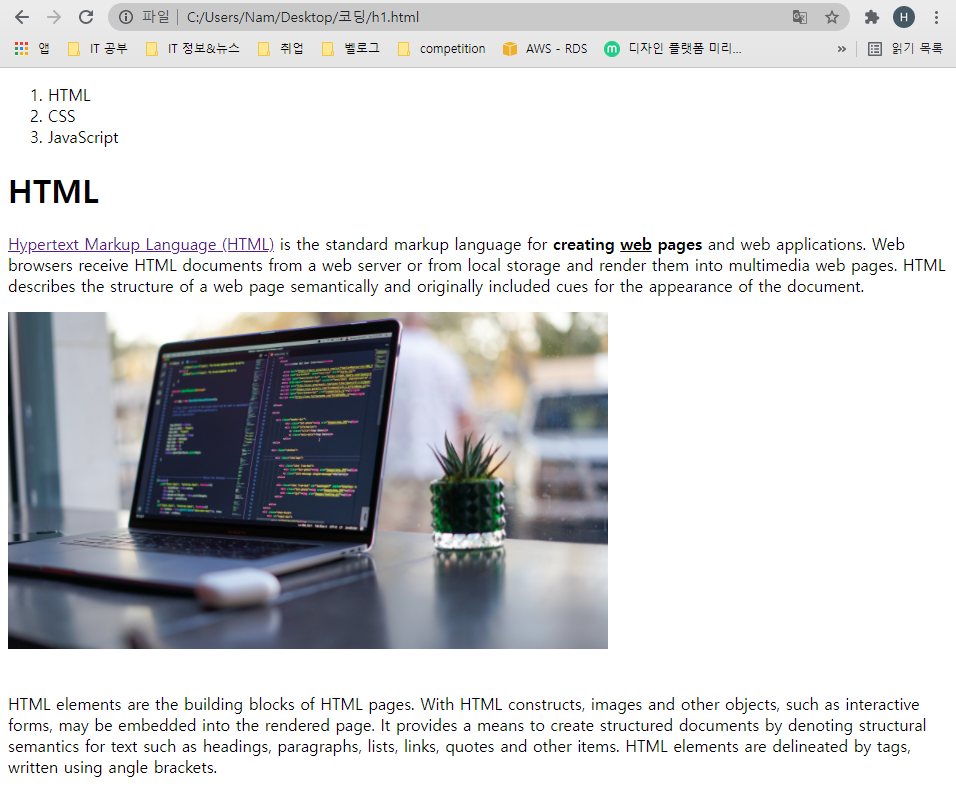The image size is (956, 790).
Task: Reload the page with refresh icon
Action: click(x=86, y=17)
